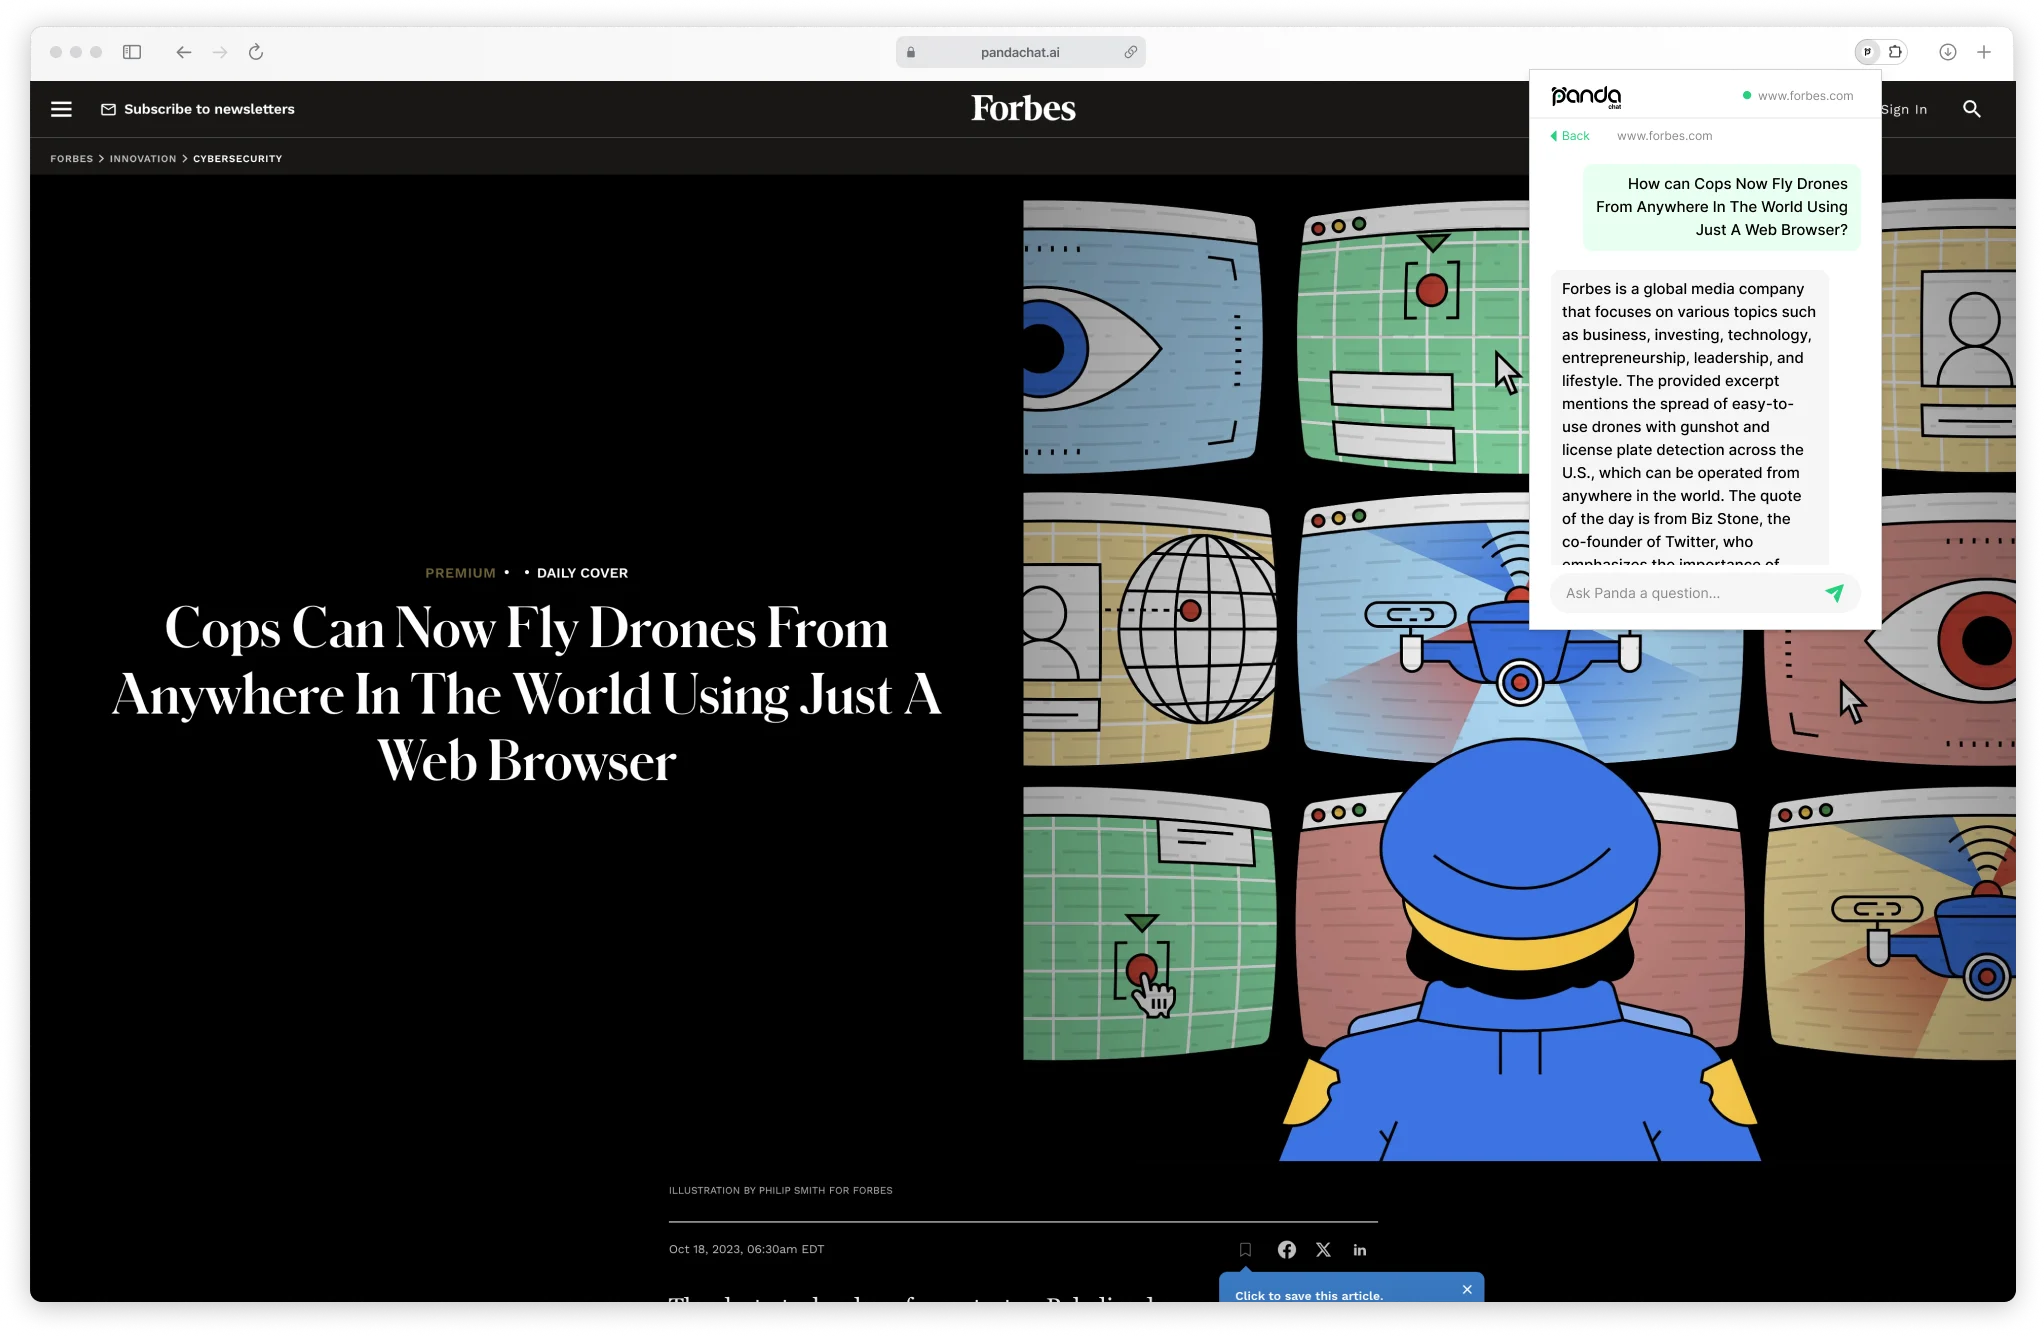This screenshot has width=2044, height=1336.
Task: Click Subscribe to newsletters
Action: click(198, 109)
